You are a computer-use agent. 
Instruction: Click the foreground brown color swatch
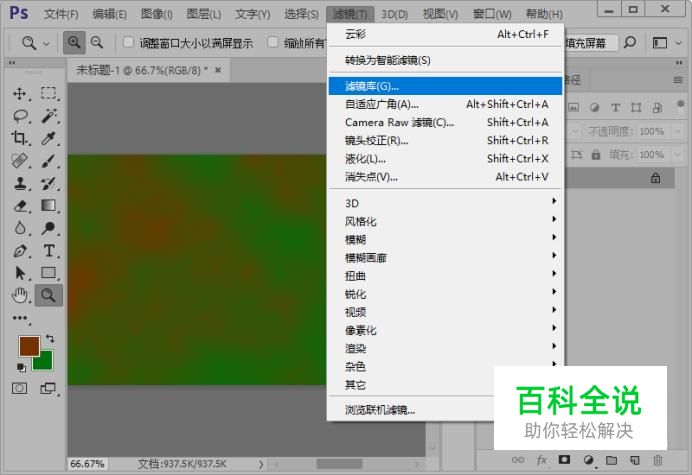pos(28,345)
